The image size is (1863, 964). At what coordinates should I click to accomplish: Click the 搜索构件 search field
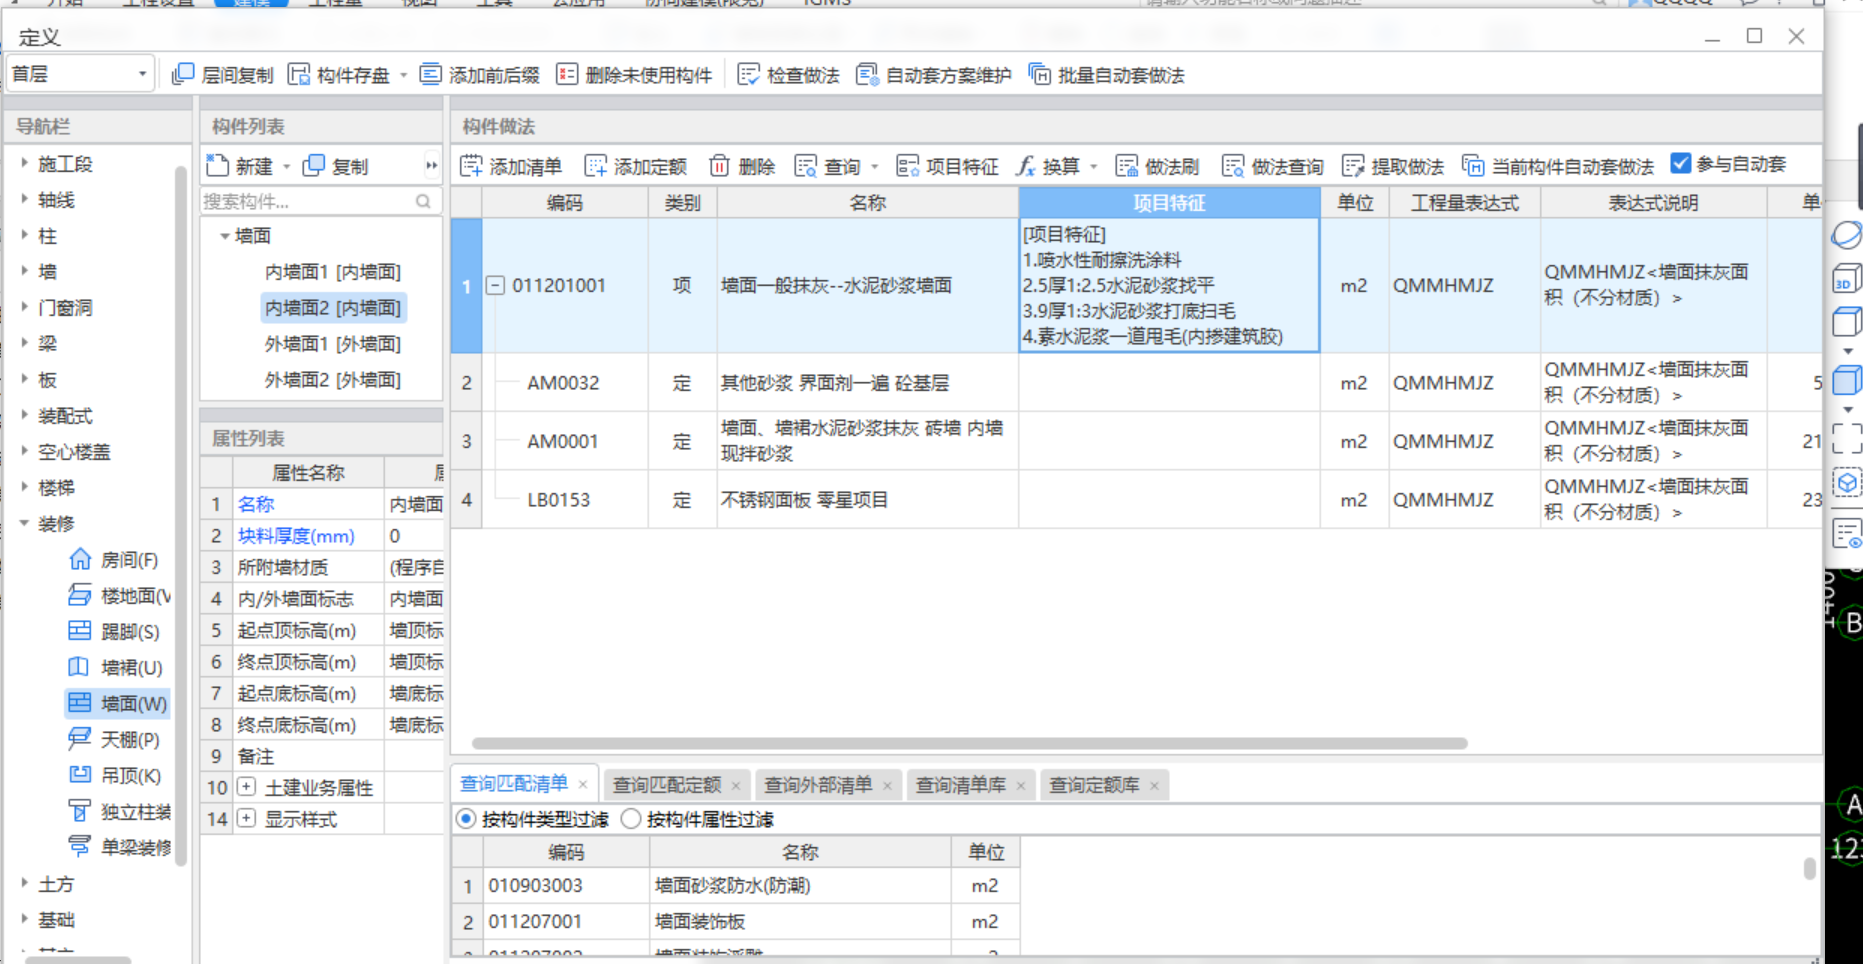tap(320, 202)
